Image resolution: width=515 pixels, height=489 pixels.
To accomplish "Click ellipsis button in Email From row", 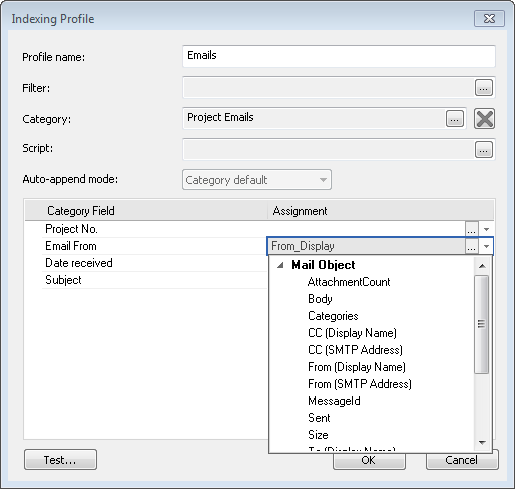I will click(x=471, y=246).
